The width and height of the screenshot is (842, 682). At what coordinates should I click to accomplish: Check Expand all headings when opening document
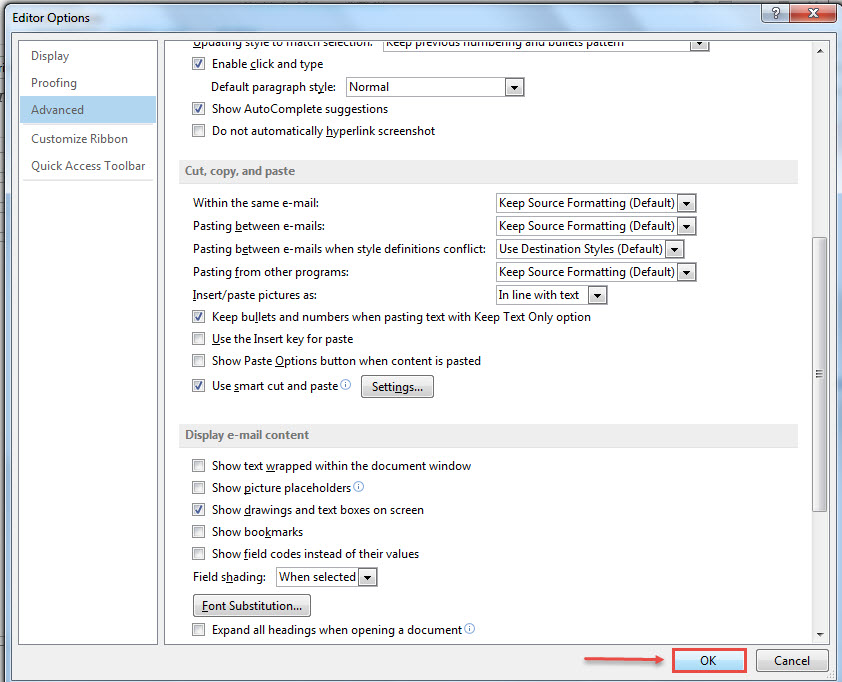tap(199, 629)
